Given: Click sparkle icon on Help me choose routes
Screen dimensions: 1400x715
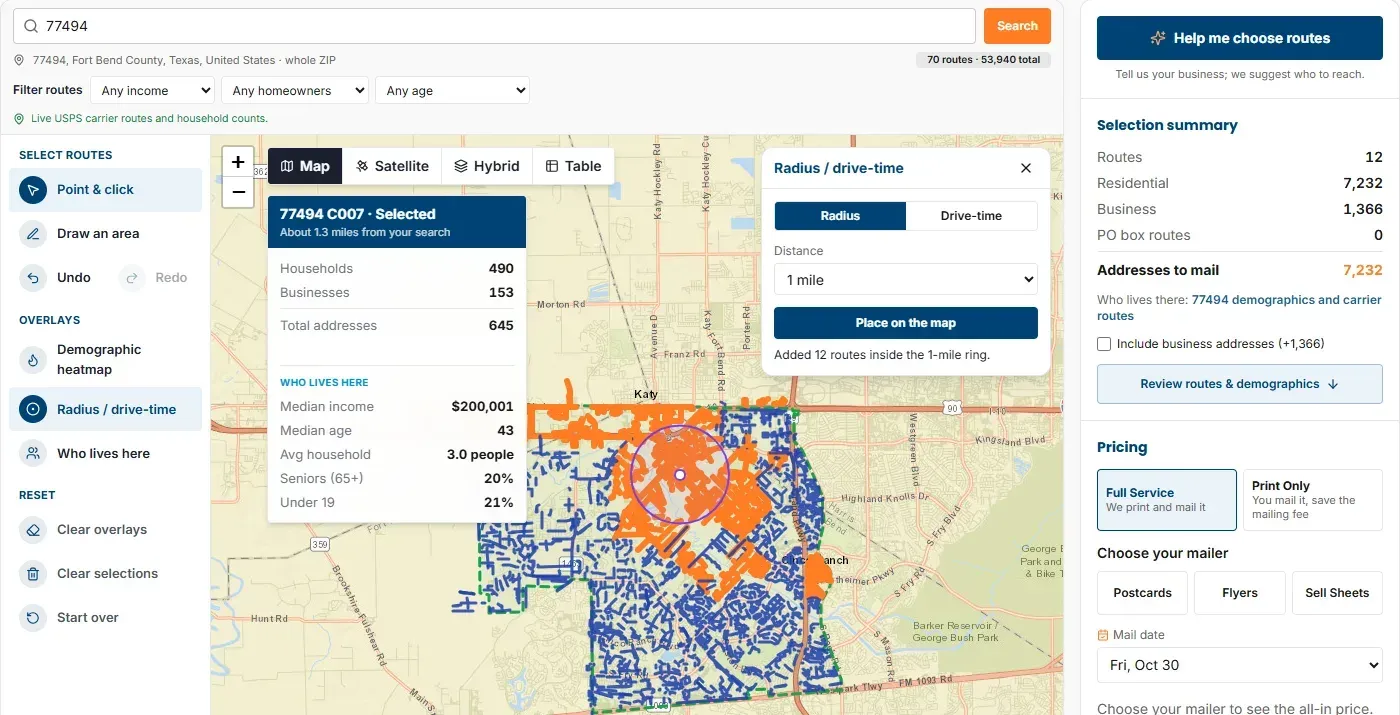Looking at the screenshot, I should tap(1158, 38).
